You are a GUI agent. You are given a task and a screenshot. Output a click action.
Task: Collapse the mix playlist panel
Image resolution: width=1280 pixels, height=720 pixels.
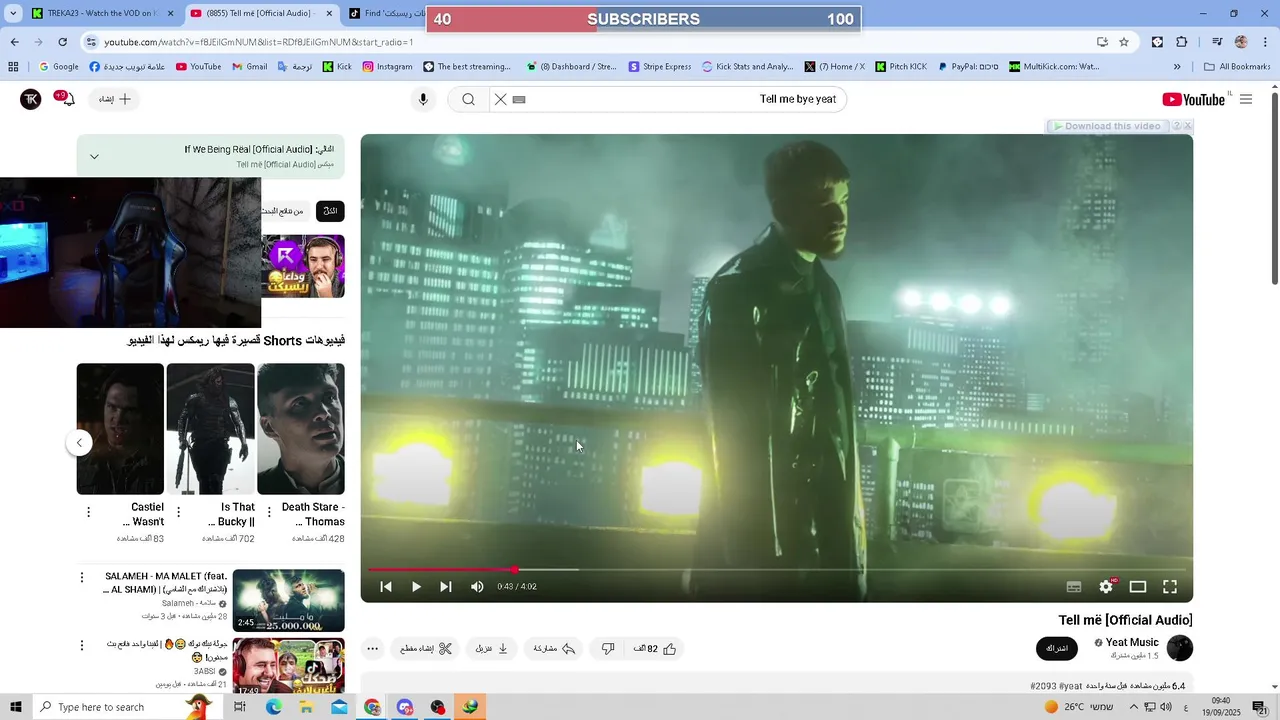94,157
